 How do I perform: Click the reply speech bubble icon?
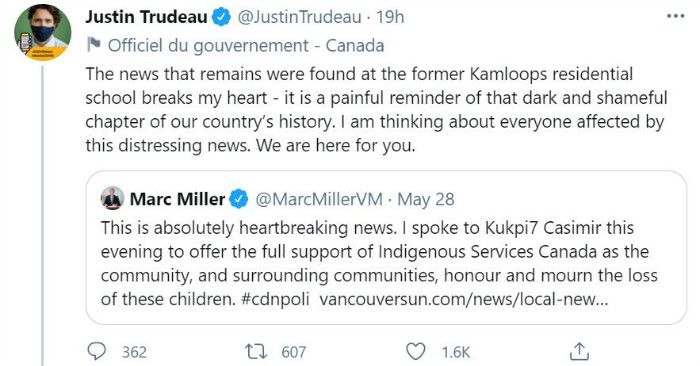pos(96,351)
